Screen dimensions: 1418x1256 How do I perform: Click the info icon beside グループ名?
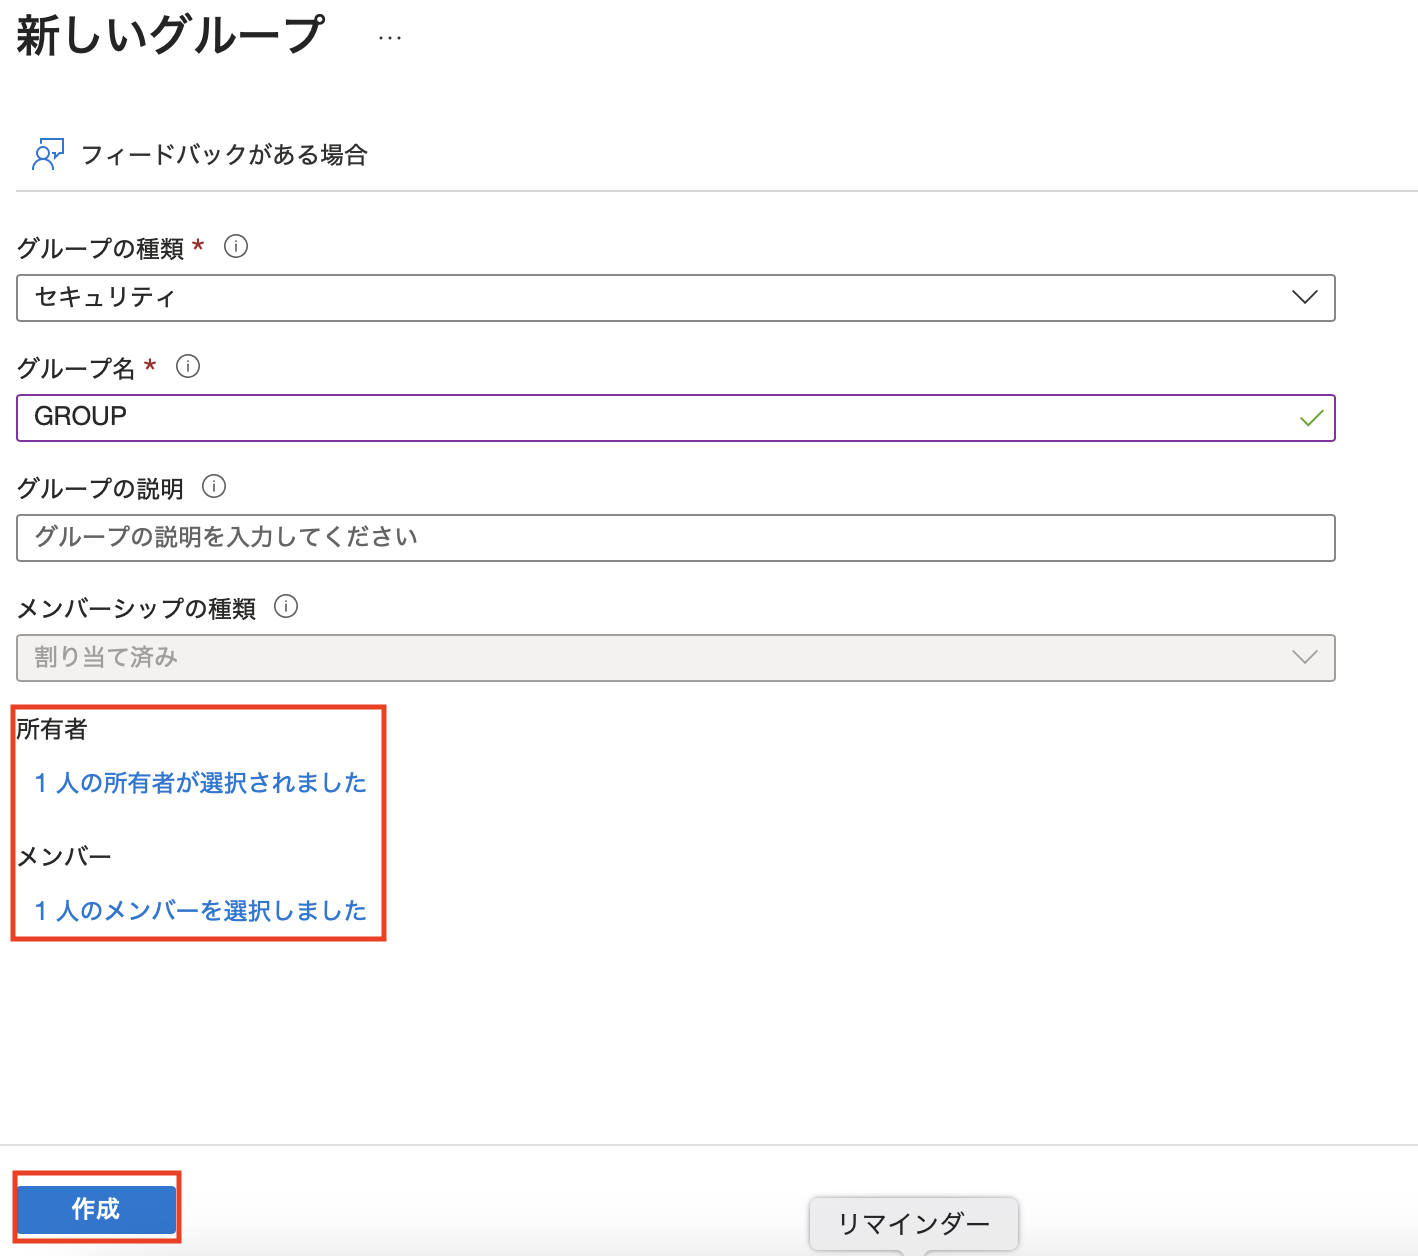tap(188, 367)
